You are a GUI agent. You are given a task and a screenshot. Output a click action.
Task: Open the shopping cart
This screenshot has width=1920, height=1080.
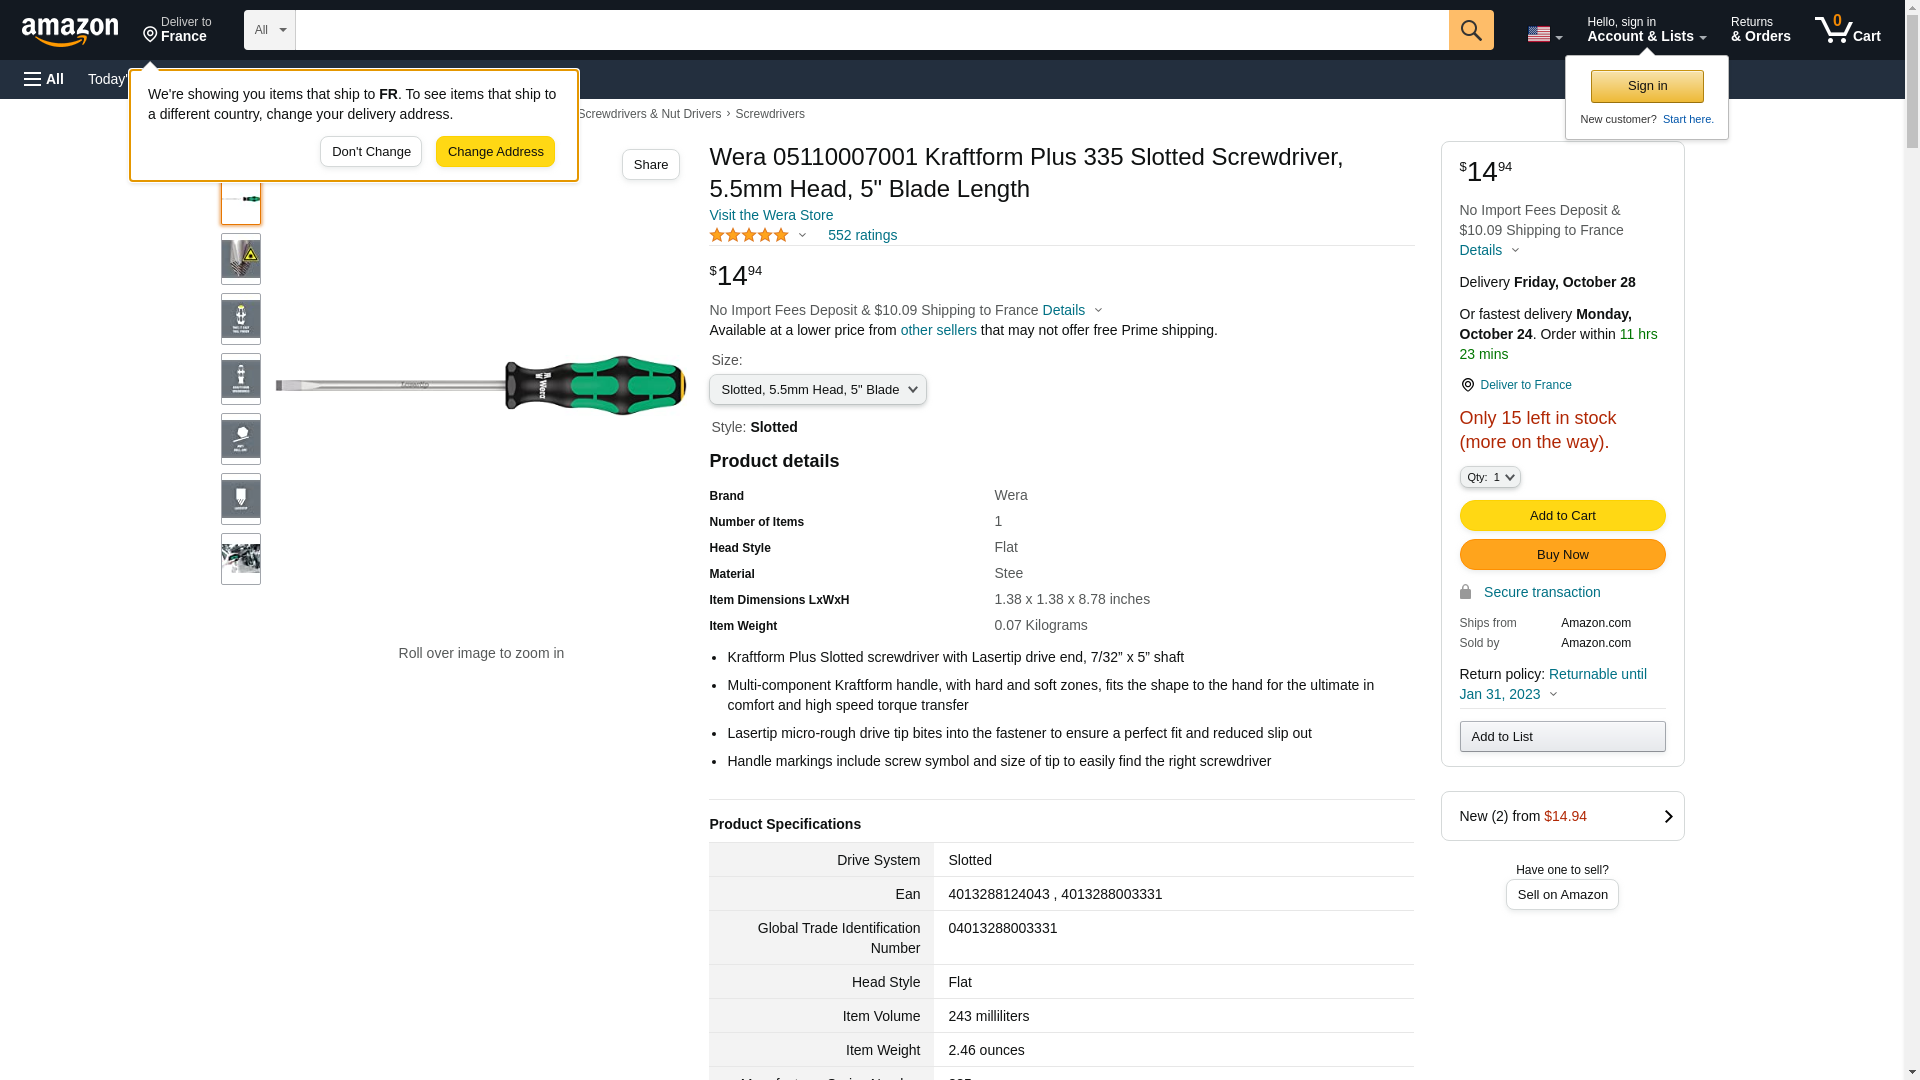coord(1848,30)
